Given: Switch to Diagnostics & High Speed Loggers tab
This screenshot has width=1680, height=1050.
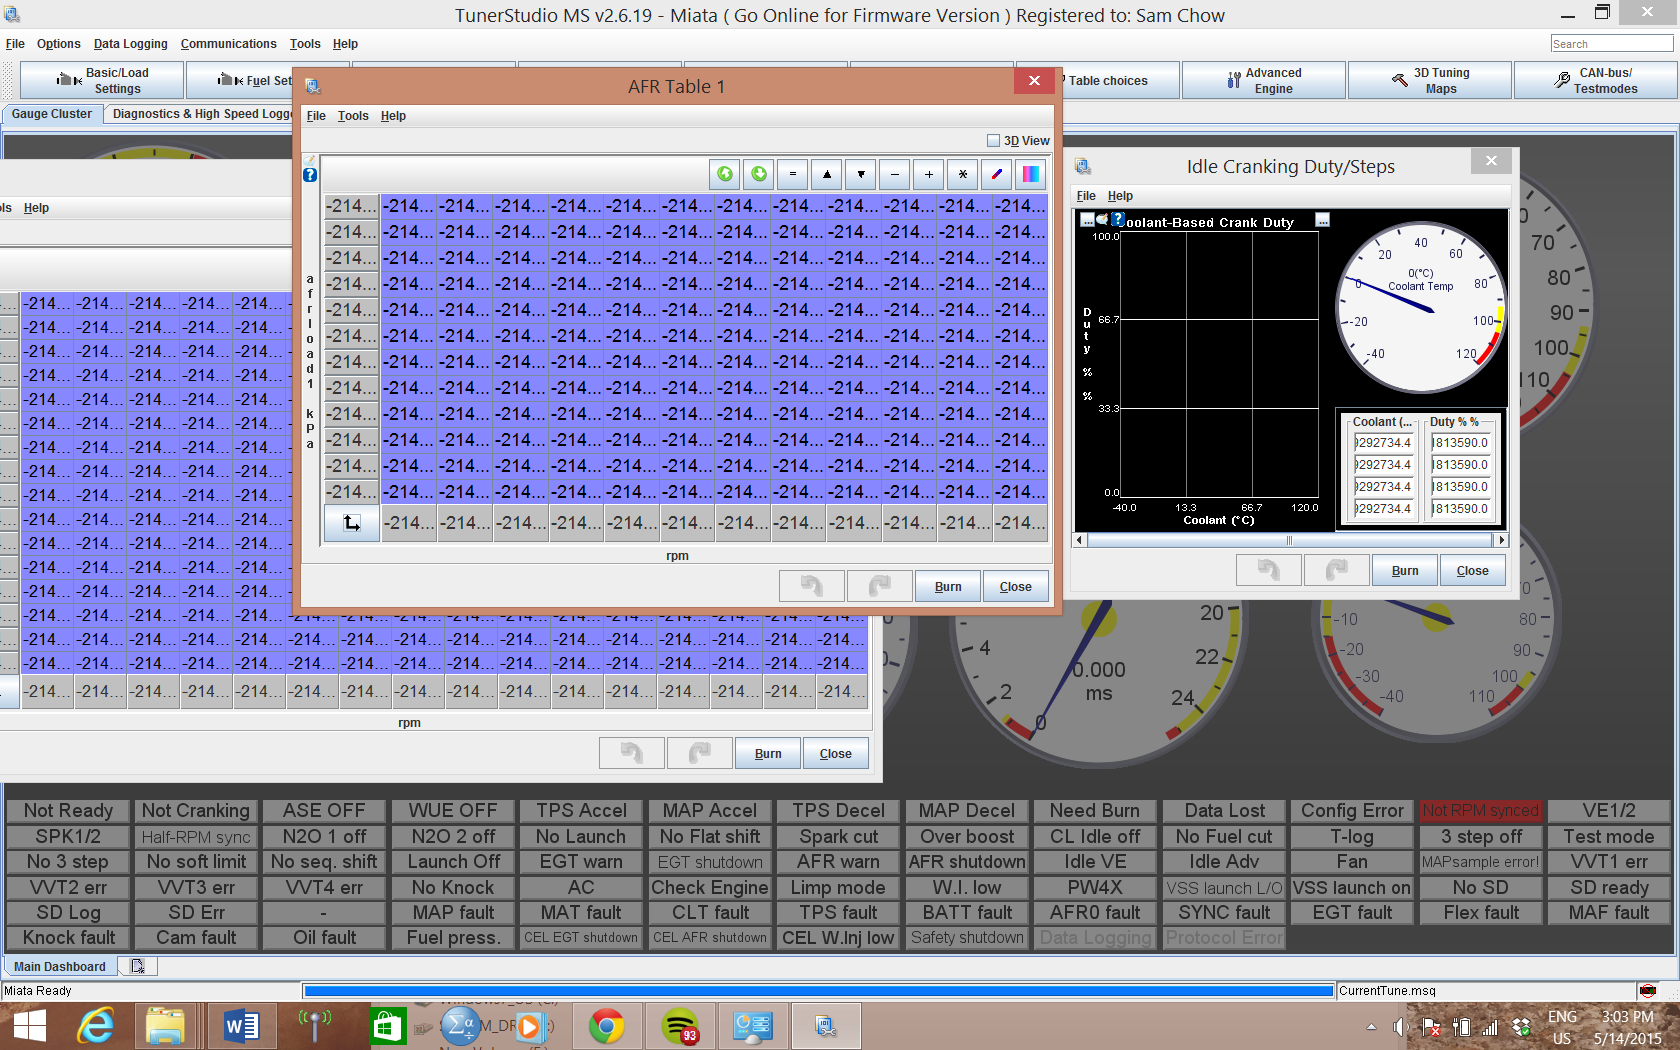Looking at the screenshot, I should click(200, 114).
